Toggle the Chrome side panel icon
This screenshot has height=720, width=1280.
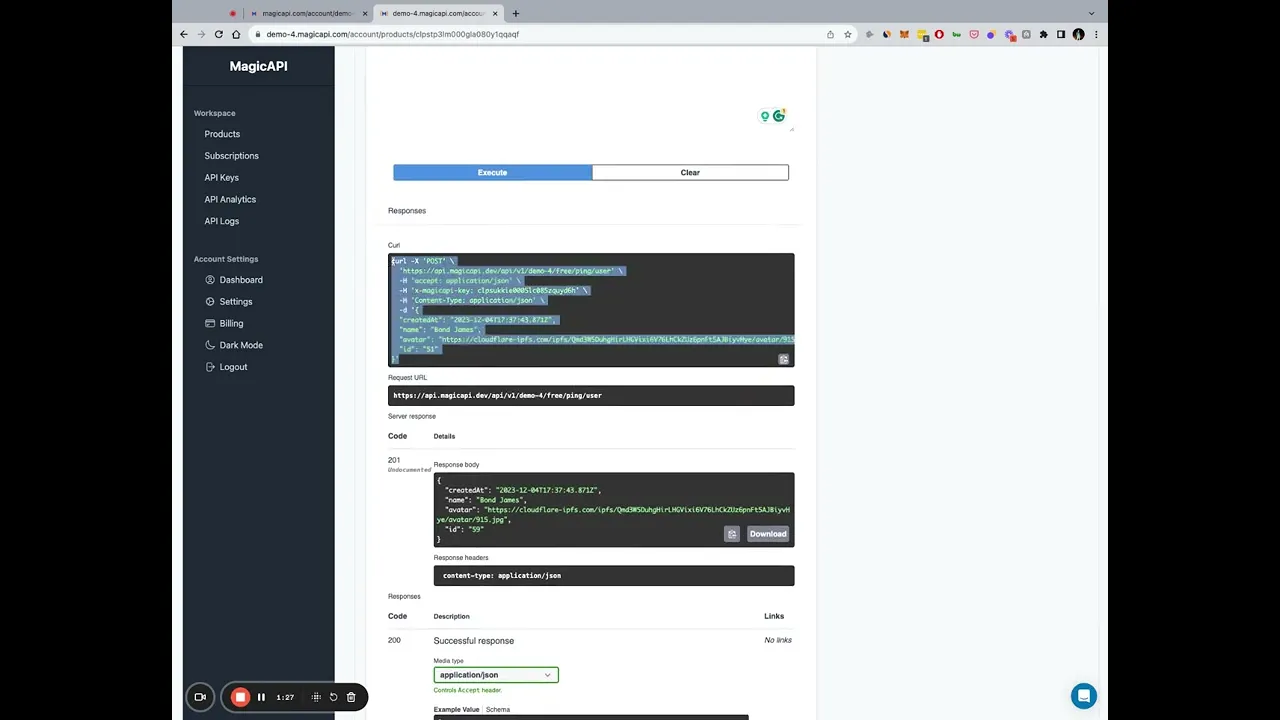[1061, 34]
